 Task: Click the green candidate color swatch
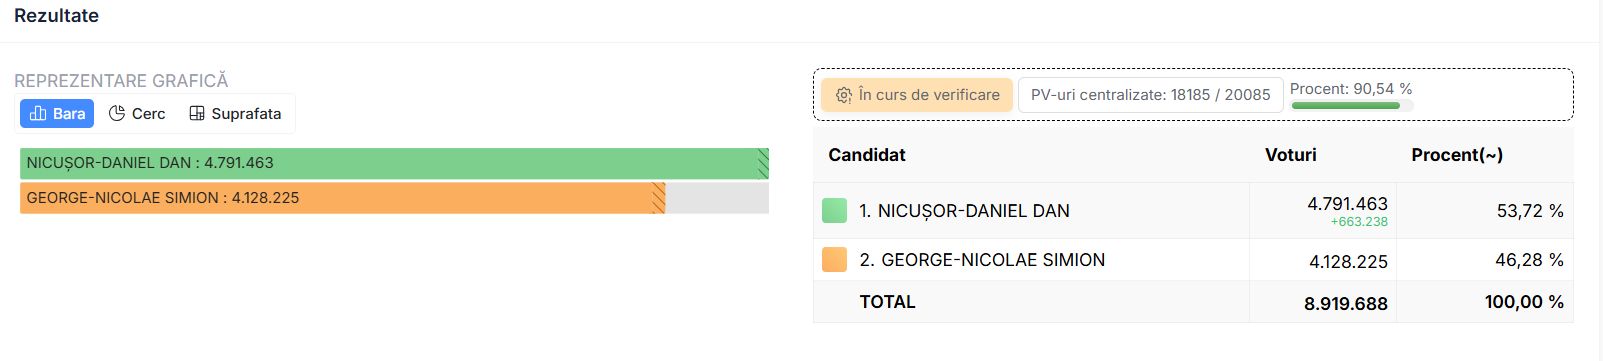pos(834,210)
